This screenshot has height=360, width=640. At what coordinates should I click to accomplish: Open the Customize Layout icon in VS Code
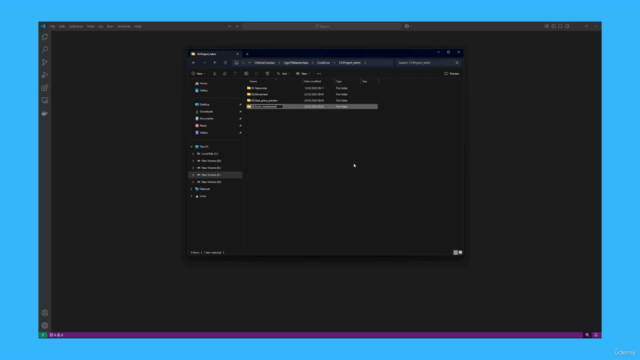[547, 26]
